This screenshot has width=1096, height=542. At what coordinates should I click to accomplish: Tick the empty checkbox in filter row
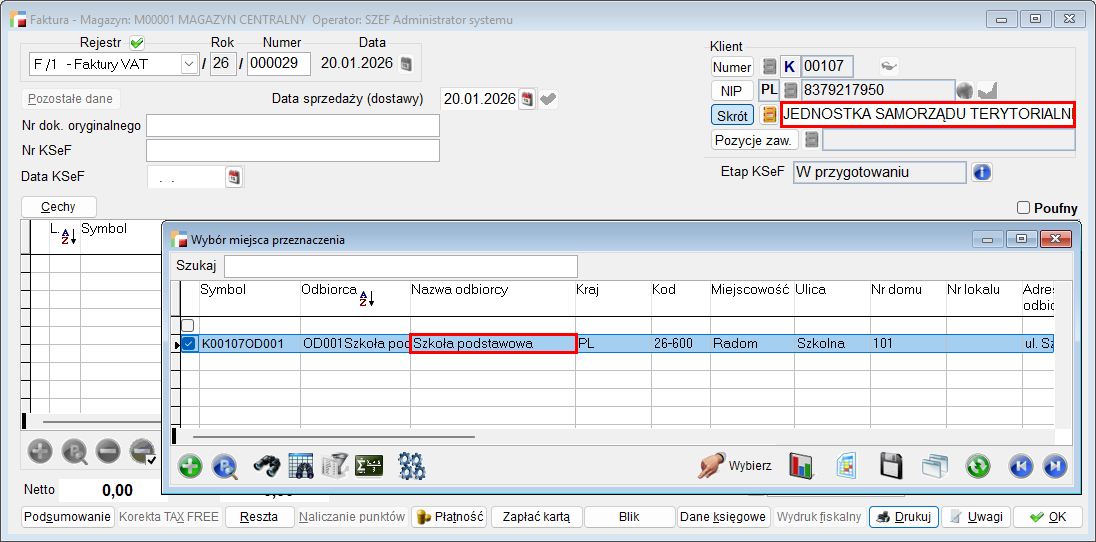[188, 325]
